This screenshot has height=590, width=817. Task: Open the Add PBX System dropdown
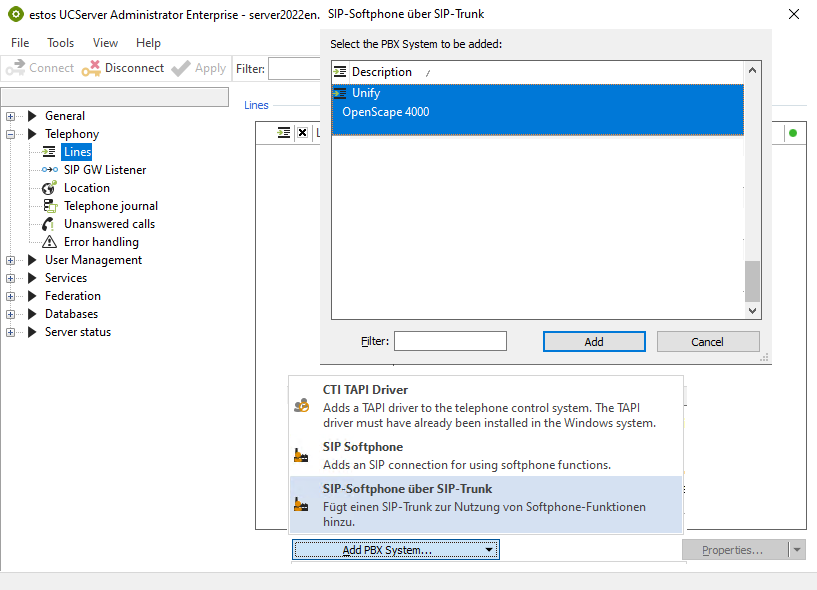pos(395,550)
